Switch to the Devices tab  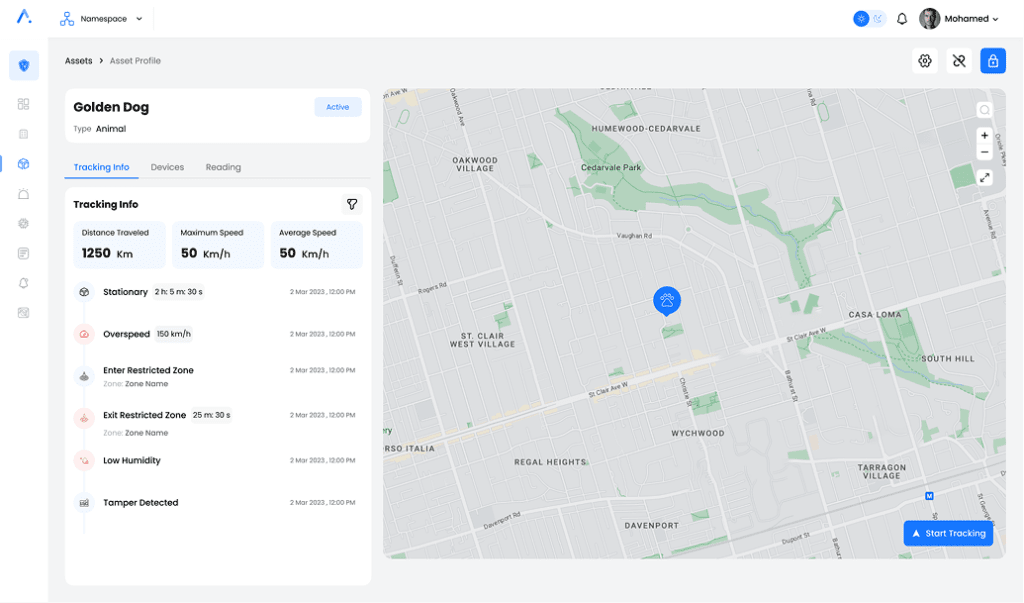(167, 167)
